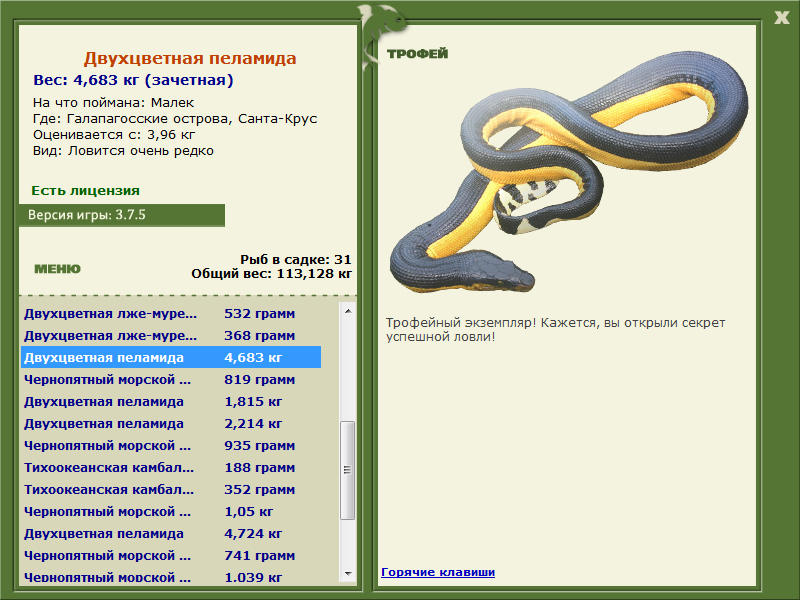Click the sea snake trophy picture

[x=568, y=172]
